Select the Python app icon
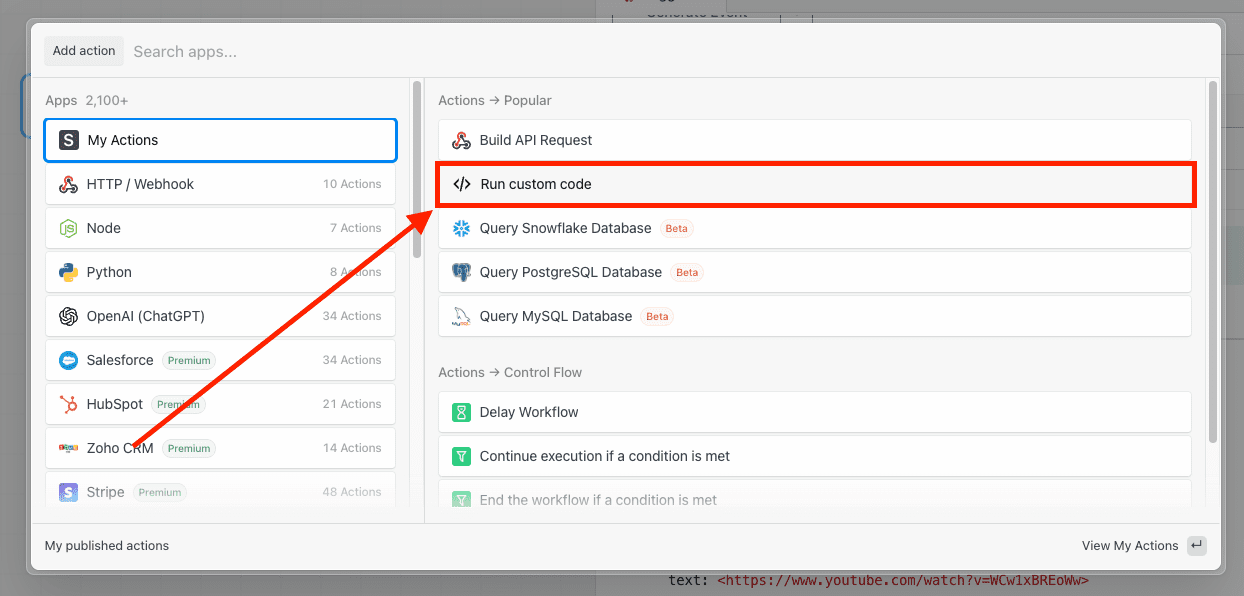The width and height of the screenshot is (1244, 596). click(x=68, y=272)
